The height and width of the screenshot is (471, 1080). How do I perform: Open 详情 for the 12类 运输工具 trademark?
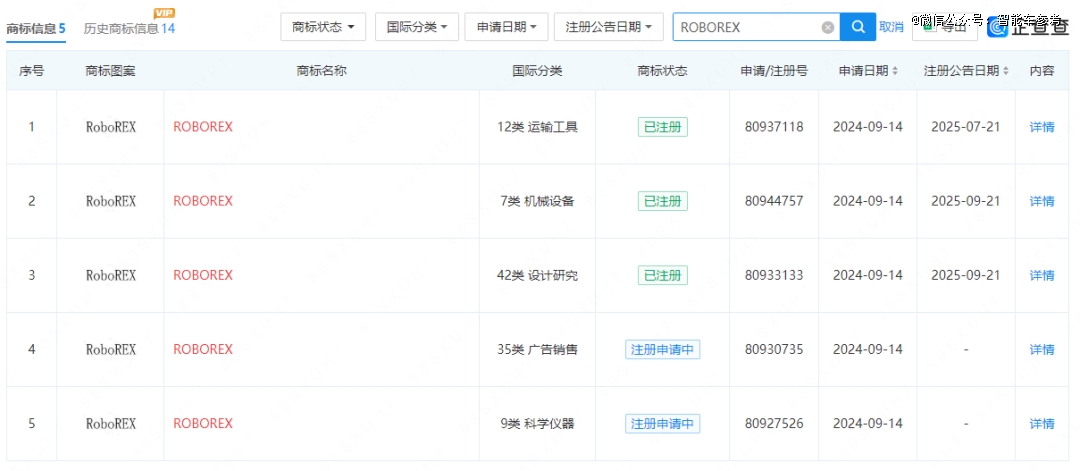tap(1041, 127)
